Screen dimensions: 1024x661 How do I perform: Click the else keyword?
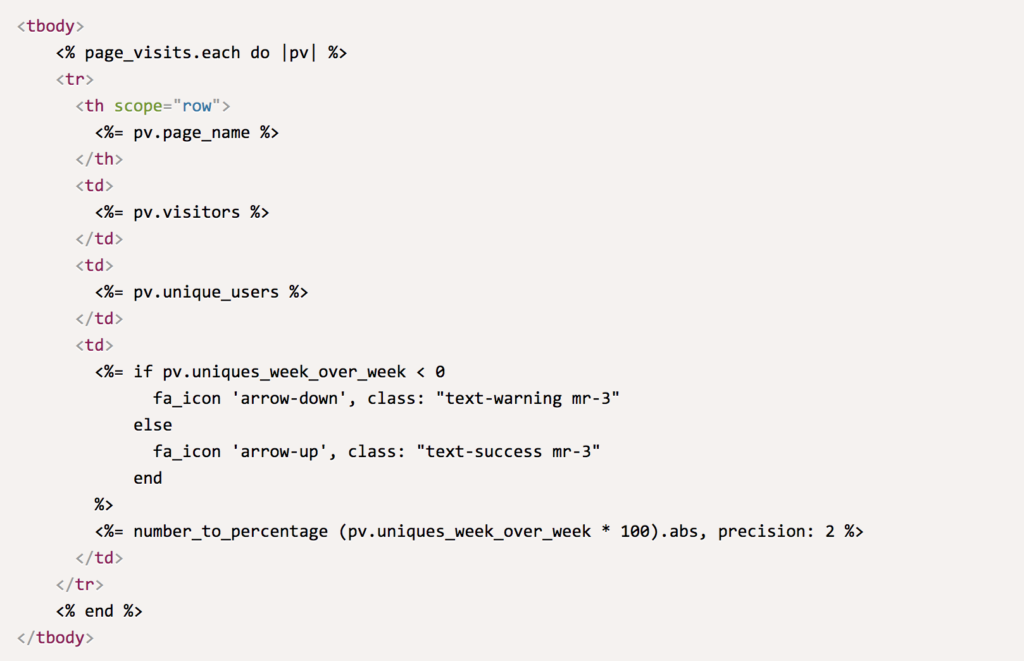(153, 425)
